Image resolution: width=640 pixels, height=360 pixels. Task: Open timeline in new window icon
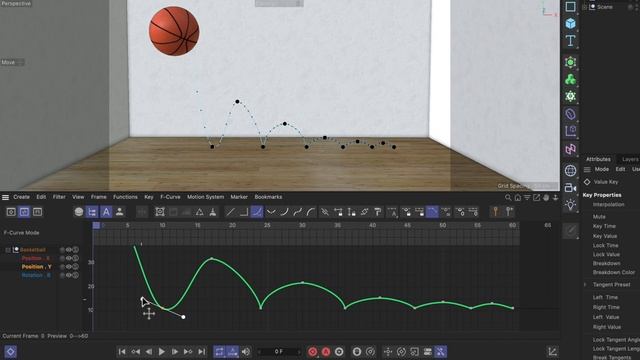click(x=536, y=198)
